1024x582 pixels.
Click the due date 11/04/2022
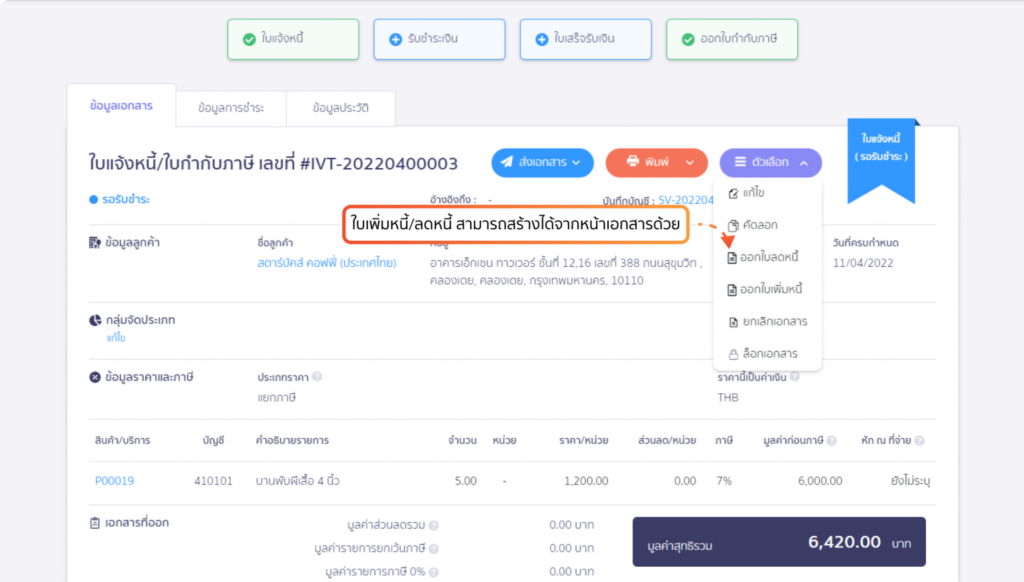coord(863,263)
